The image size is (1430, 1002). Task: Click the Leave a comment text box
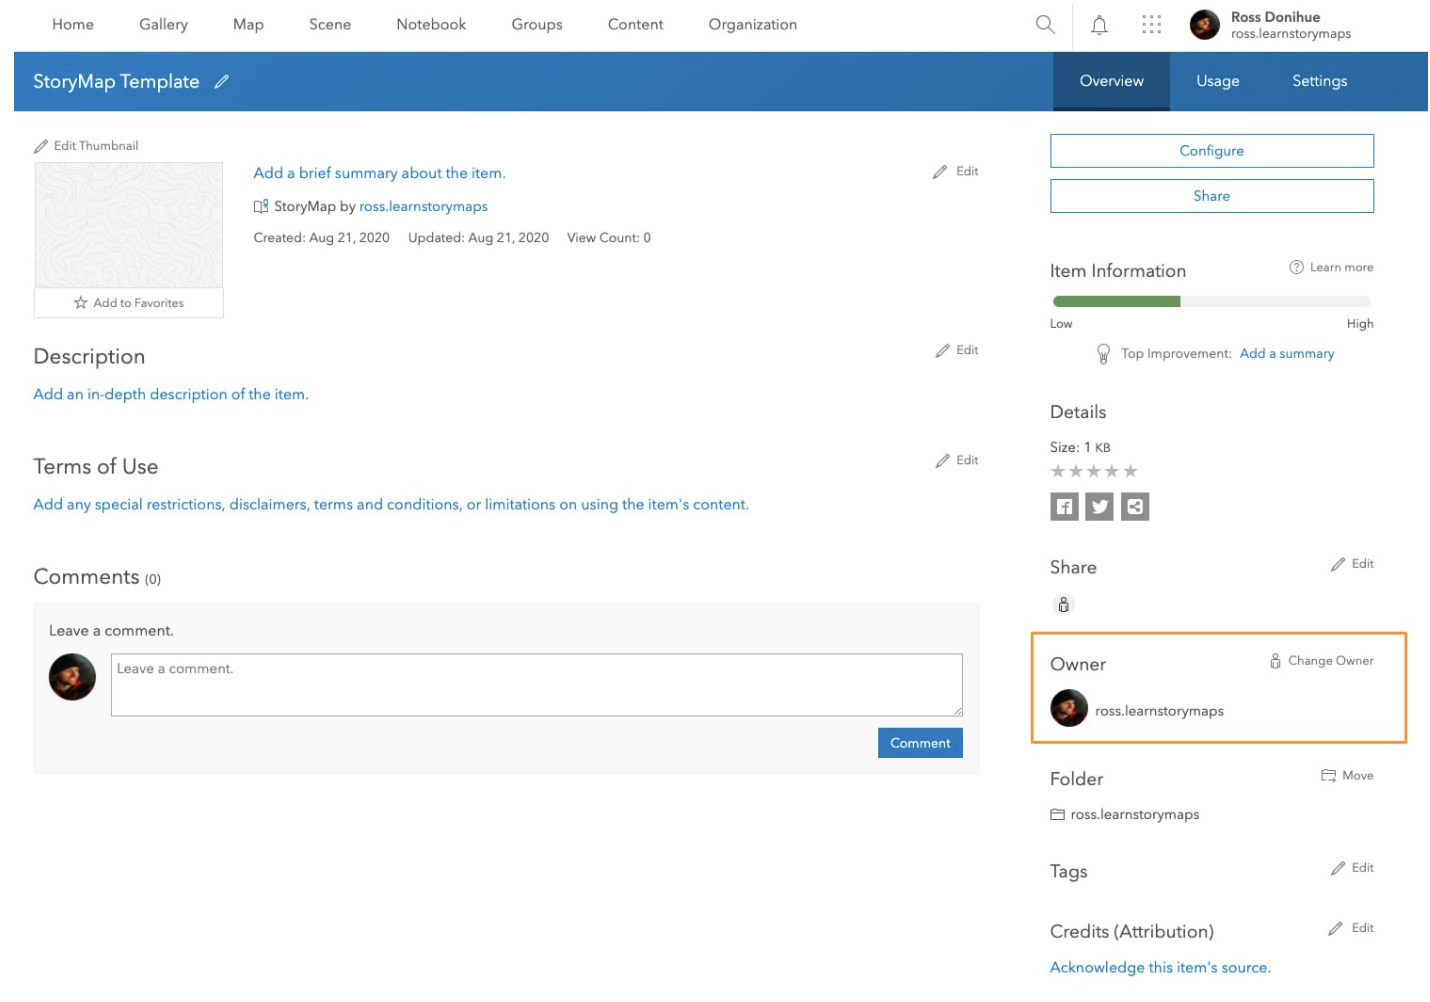[537, 685]
